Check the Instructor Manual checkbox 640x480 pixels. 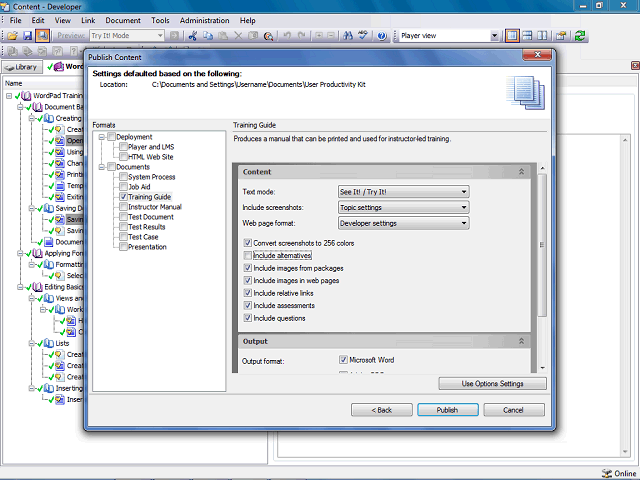click(123, 207)
